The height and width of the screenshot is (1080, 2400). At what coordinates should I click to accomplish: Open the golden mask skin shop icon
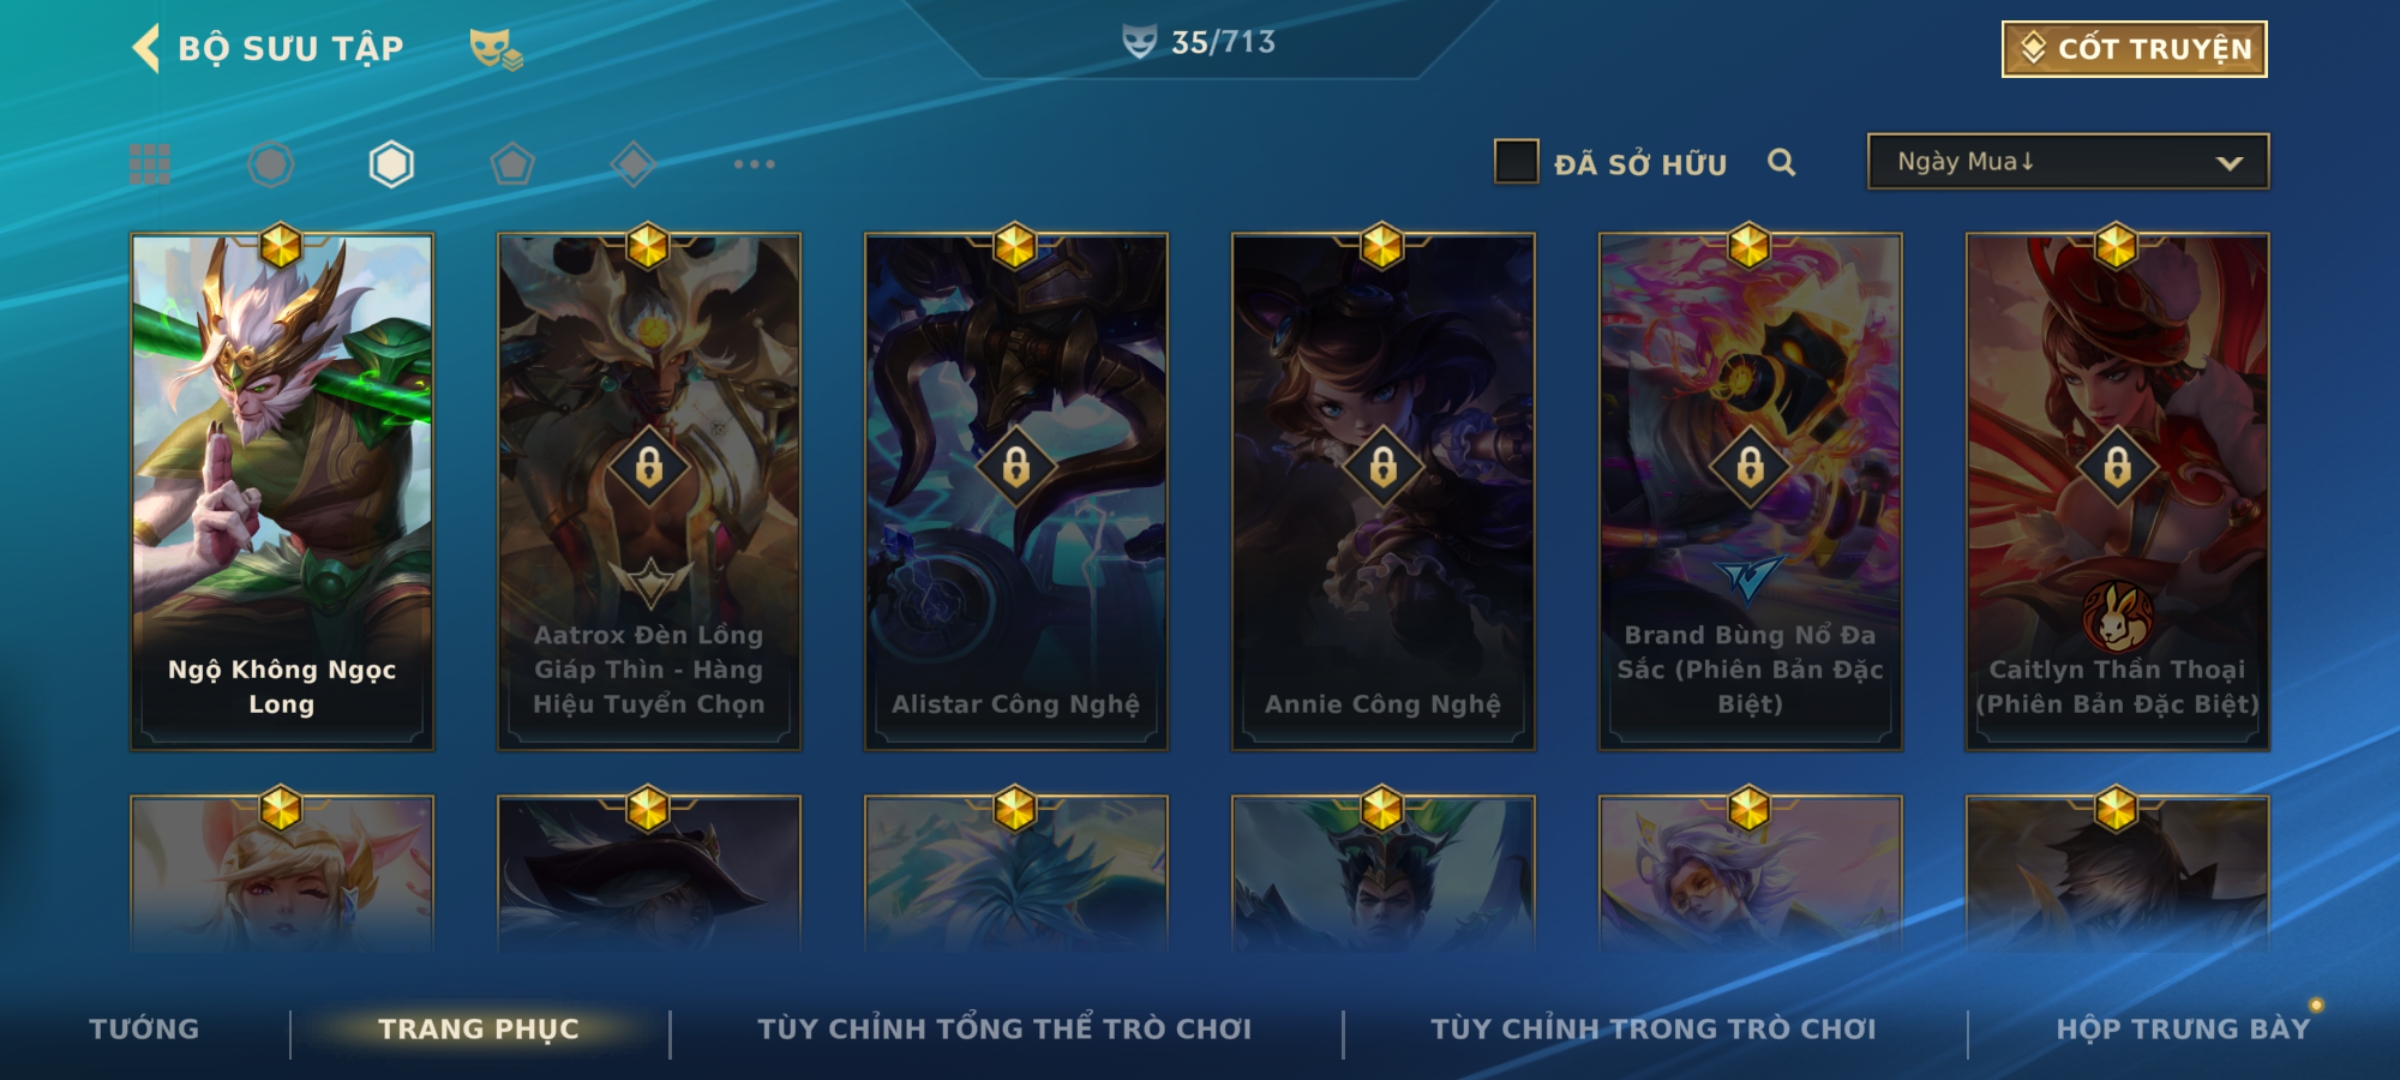pos(496,49)
